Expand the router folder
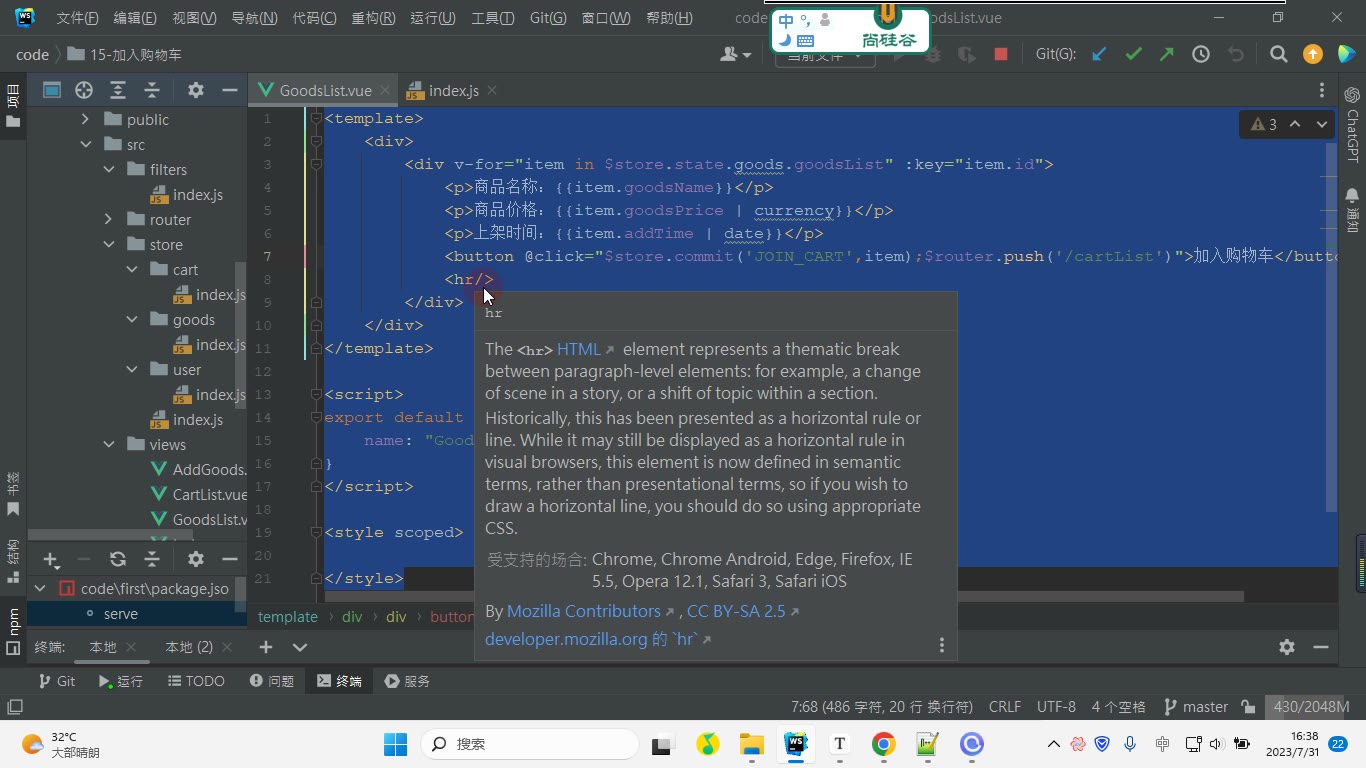This screenshot has height=768, width=1366. [109, 219]
